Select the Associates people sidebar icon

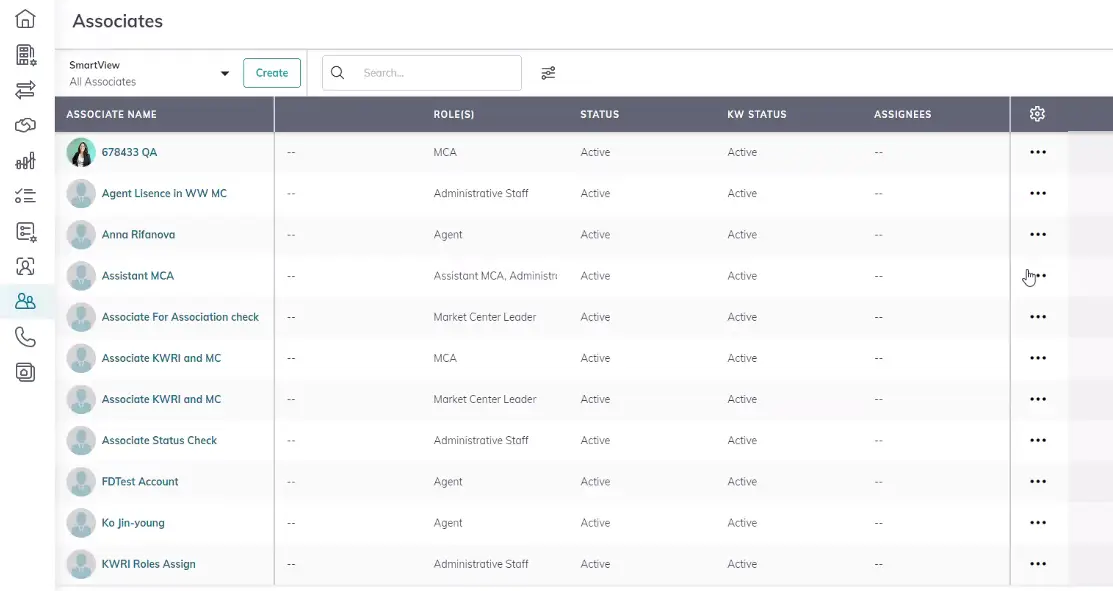25,302
